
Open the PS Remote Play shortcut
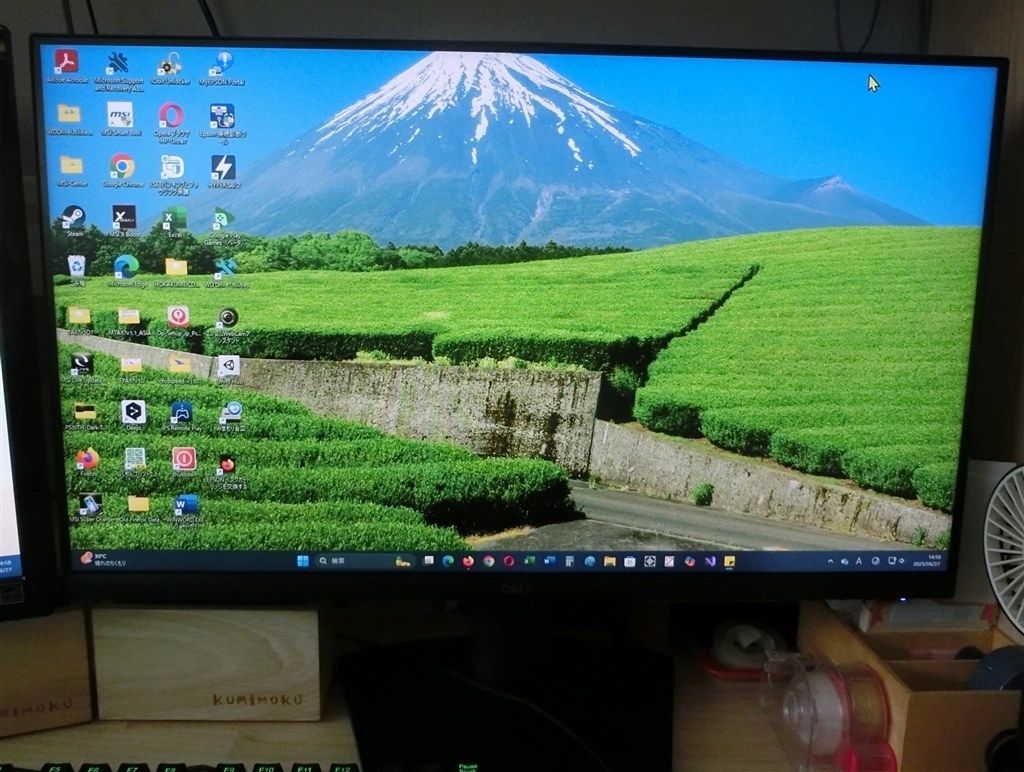(x=183, y=413)
